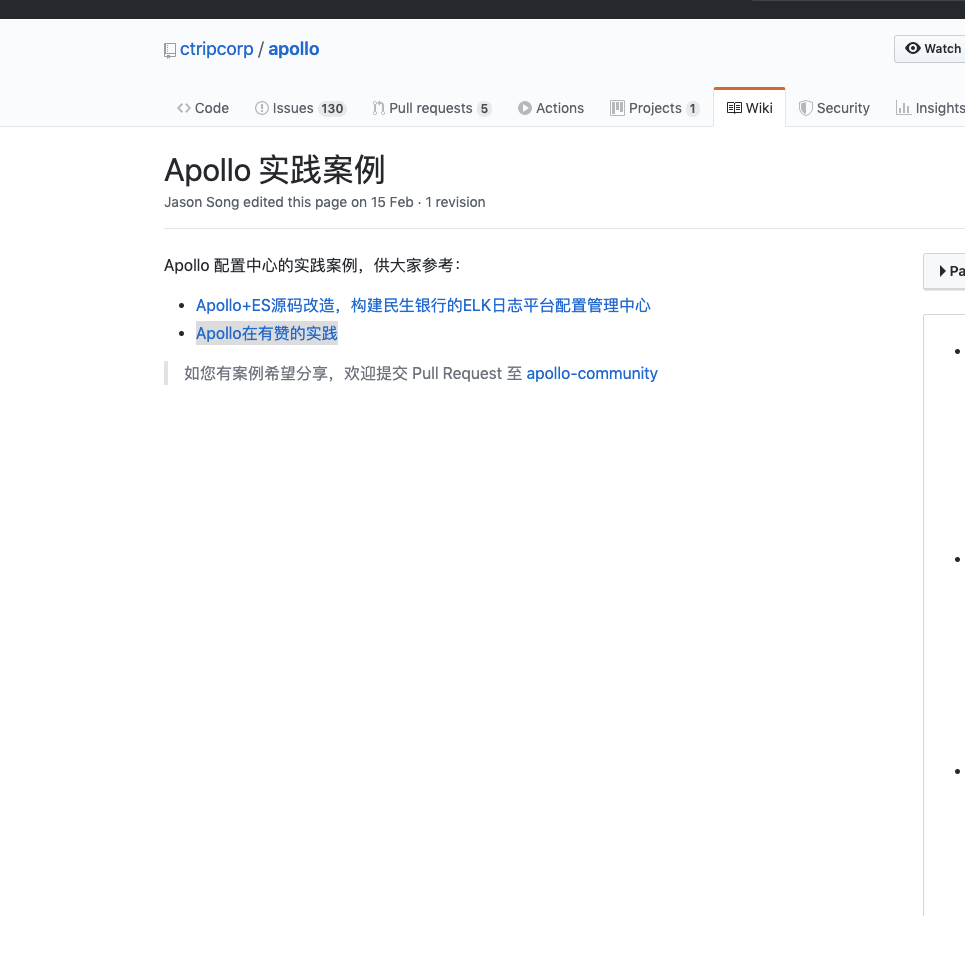View the 1 revision history link
The height and width of the screenshot is (965, 965).
[455, 202]
